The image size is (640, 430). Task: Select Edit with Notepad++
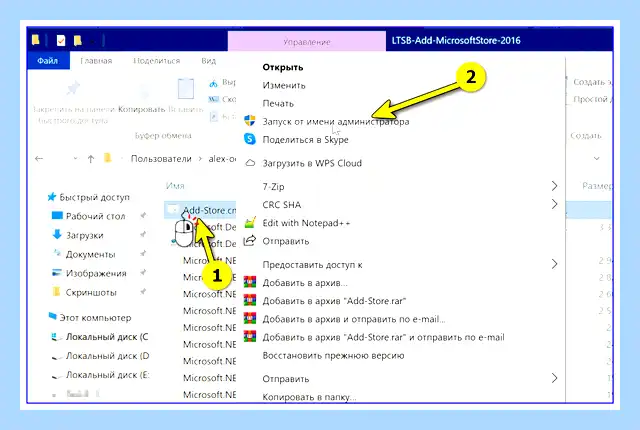click(306, 223)
